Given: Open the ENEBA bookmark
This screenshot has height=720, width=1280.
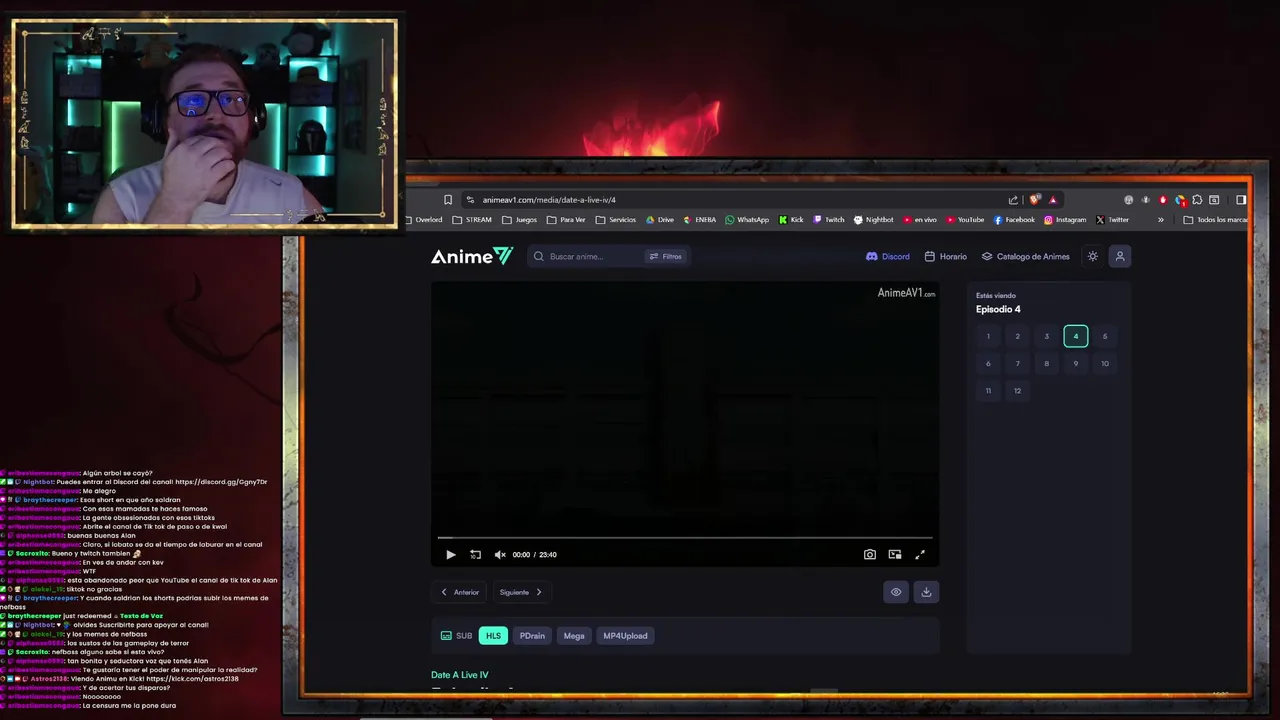Looking at the screenshot, I should coord(700,220).
